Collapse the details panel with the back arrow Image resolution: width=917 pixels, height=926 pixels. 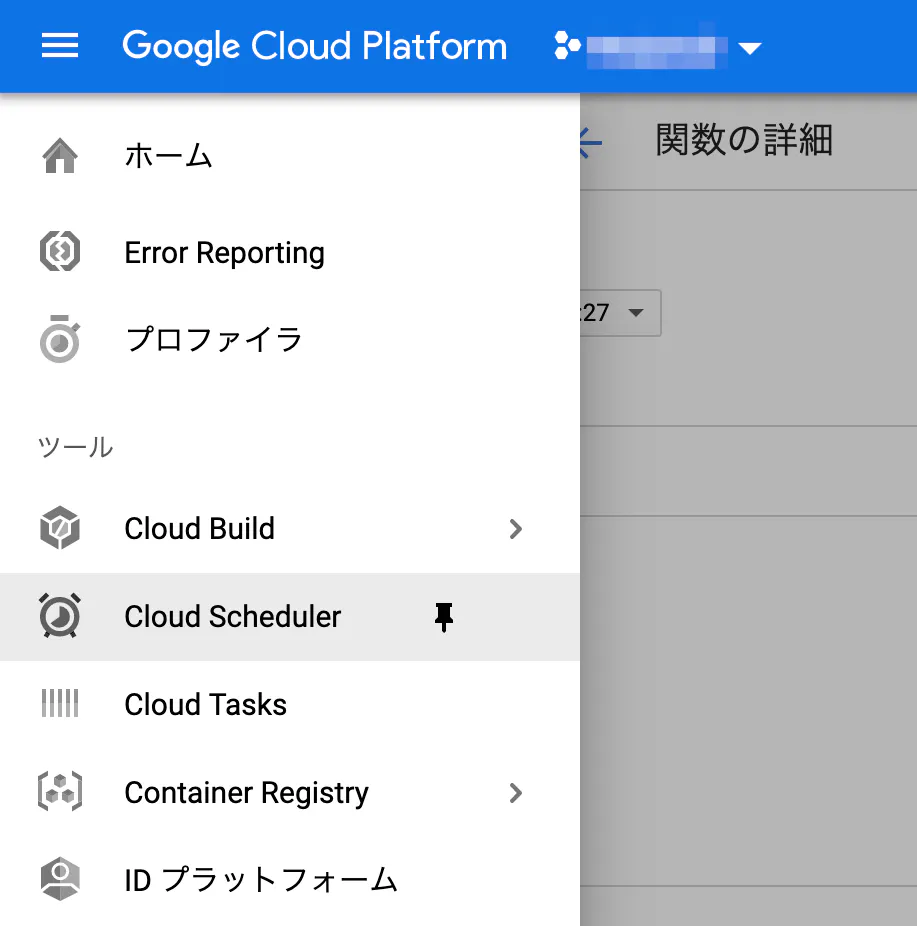tap(590, 143)
